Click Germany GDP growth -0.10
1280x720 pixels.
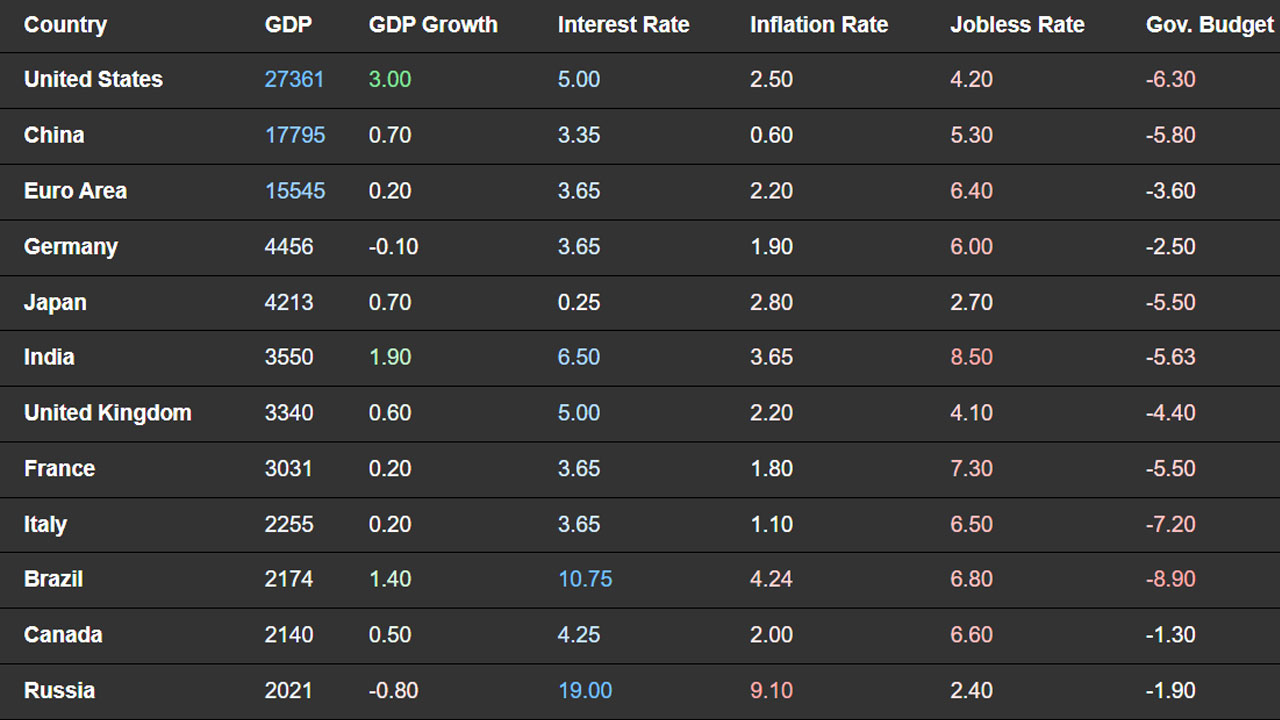coord(394,247)
